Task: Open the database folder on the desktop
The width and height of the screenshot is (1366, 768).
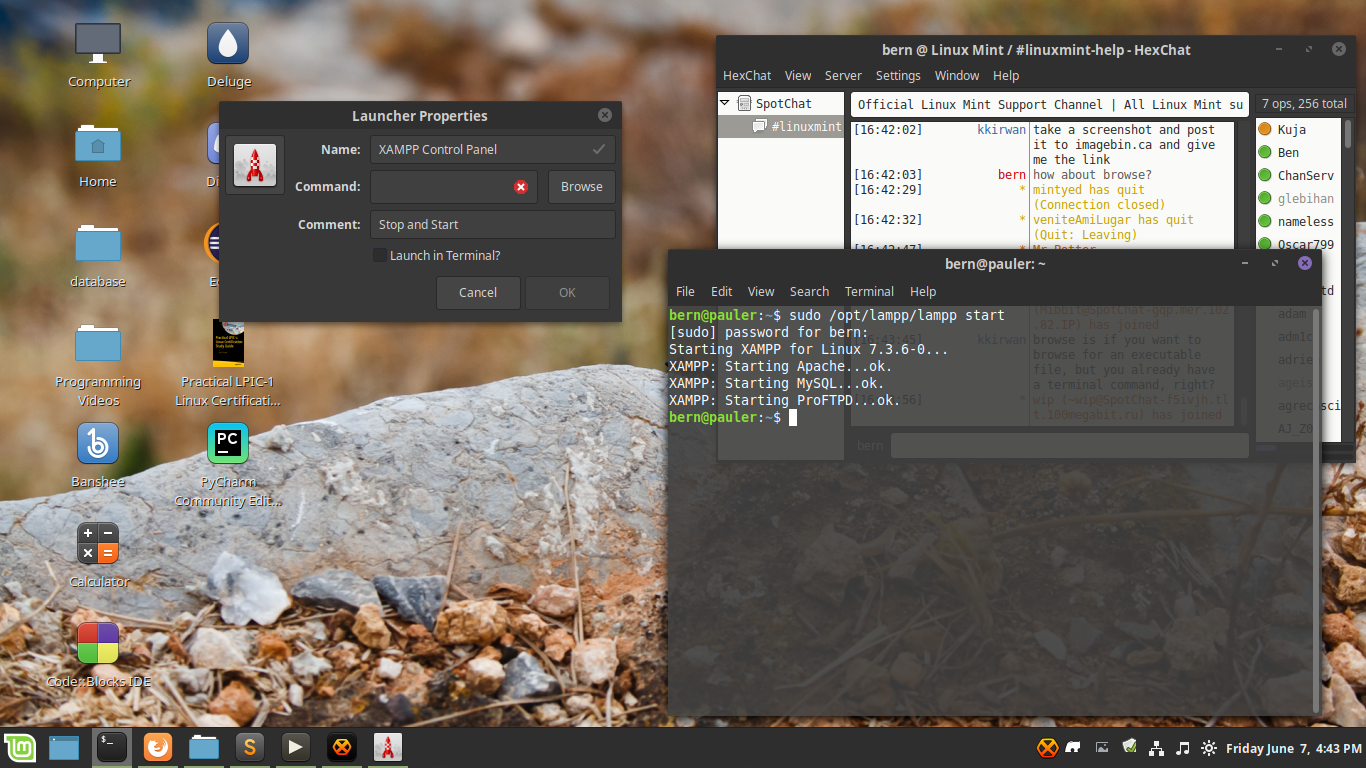Action: pos(98,256)
